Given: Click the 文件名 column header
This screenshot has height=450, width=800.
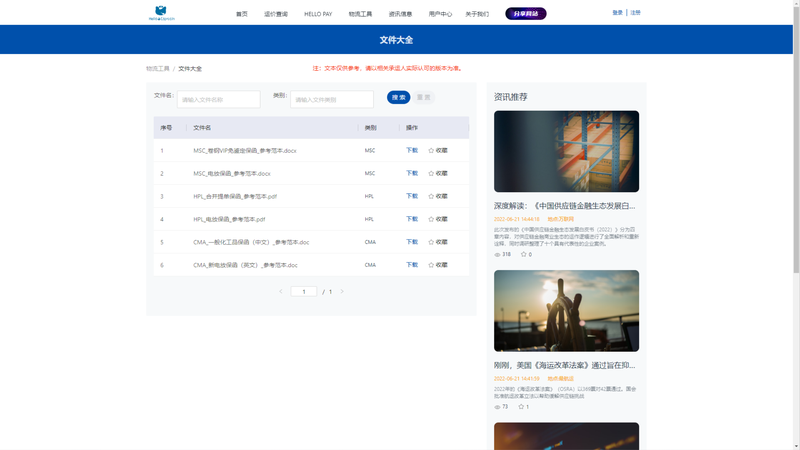Looking at the screenshot, I should 202,128.
